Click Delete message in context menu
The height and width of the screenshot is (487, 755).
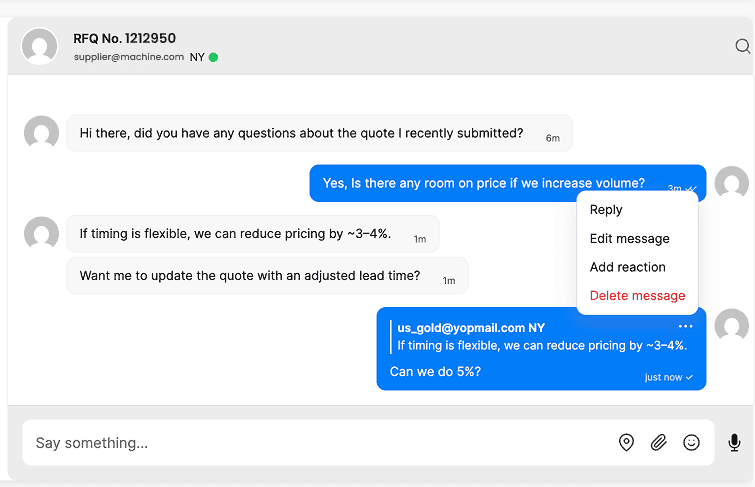pyautogui.click(x=637, y=296)
